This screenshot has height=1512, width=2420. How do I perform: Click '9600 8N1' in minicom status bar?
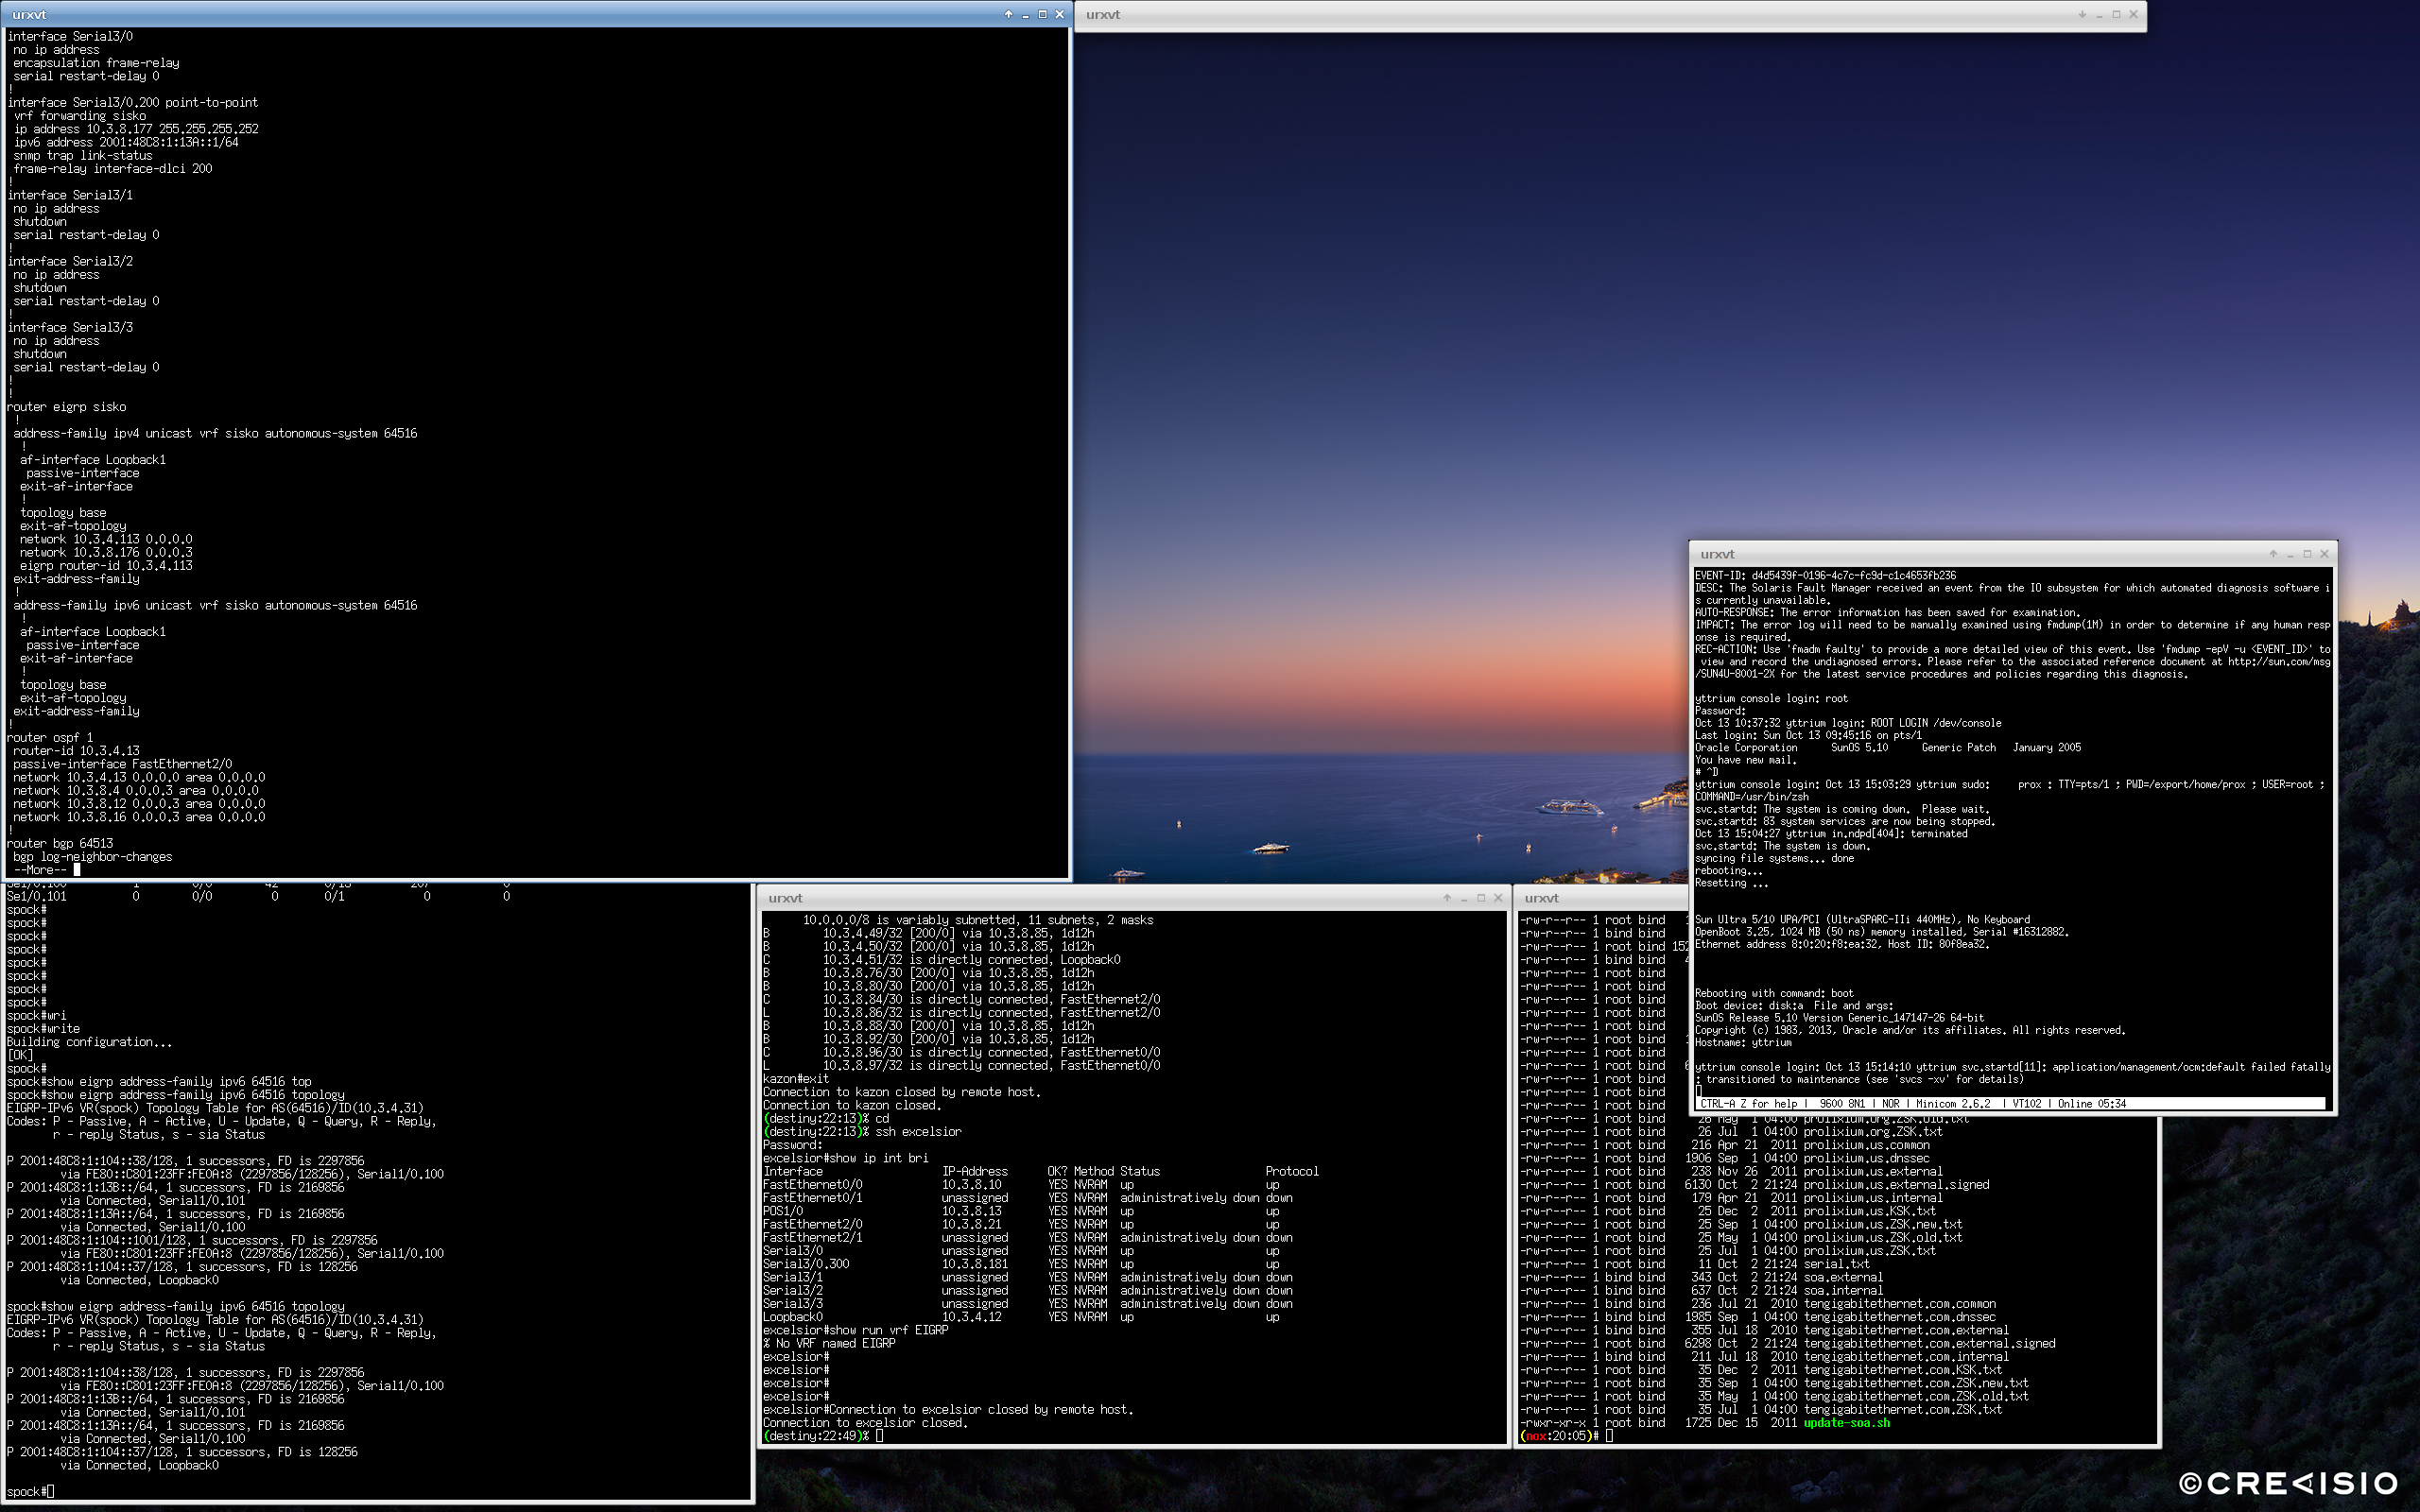pos(1842,1104)
